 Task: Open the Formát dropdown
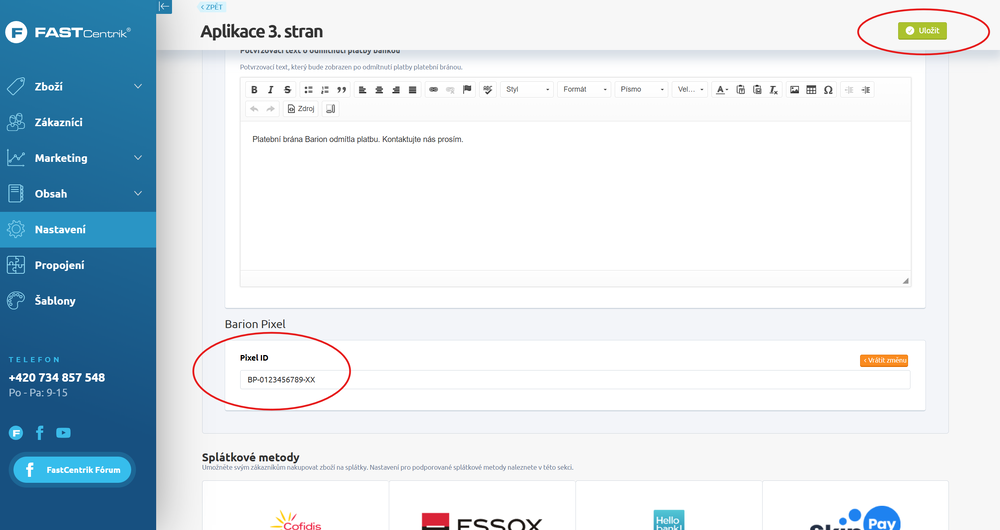(584, 90)
